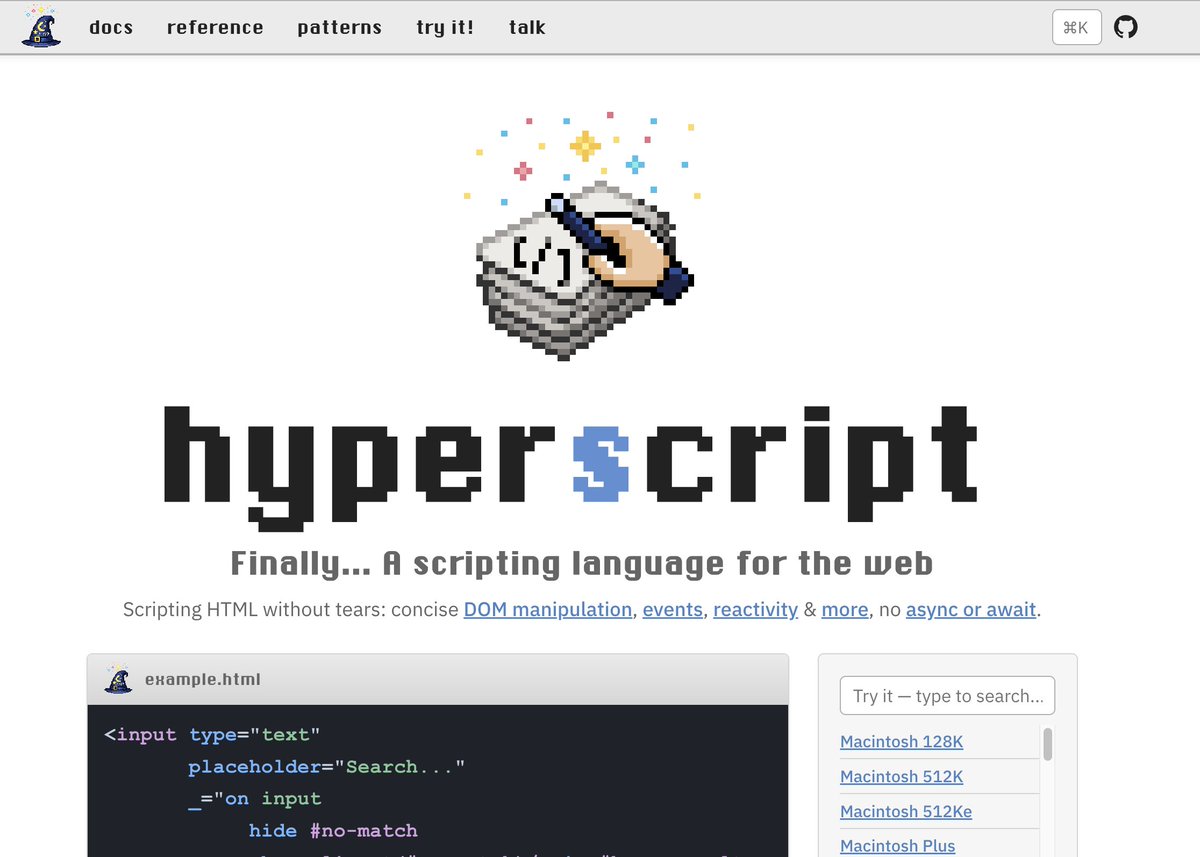Follow the more link
This screenshot has width=1200, height=857.
coord(845,609)
